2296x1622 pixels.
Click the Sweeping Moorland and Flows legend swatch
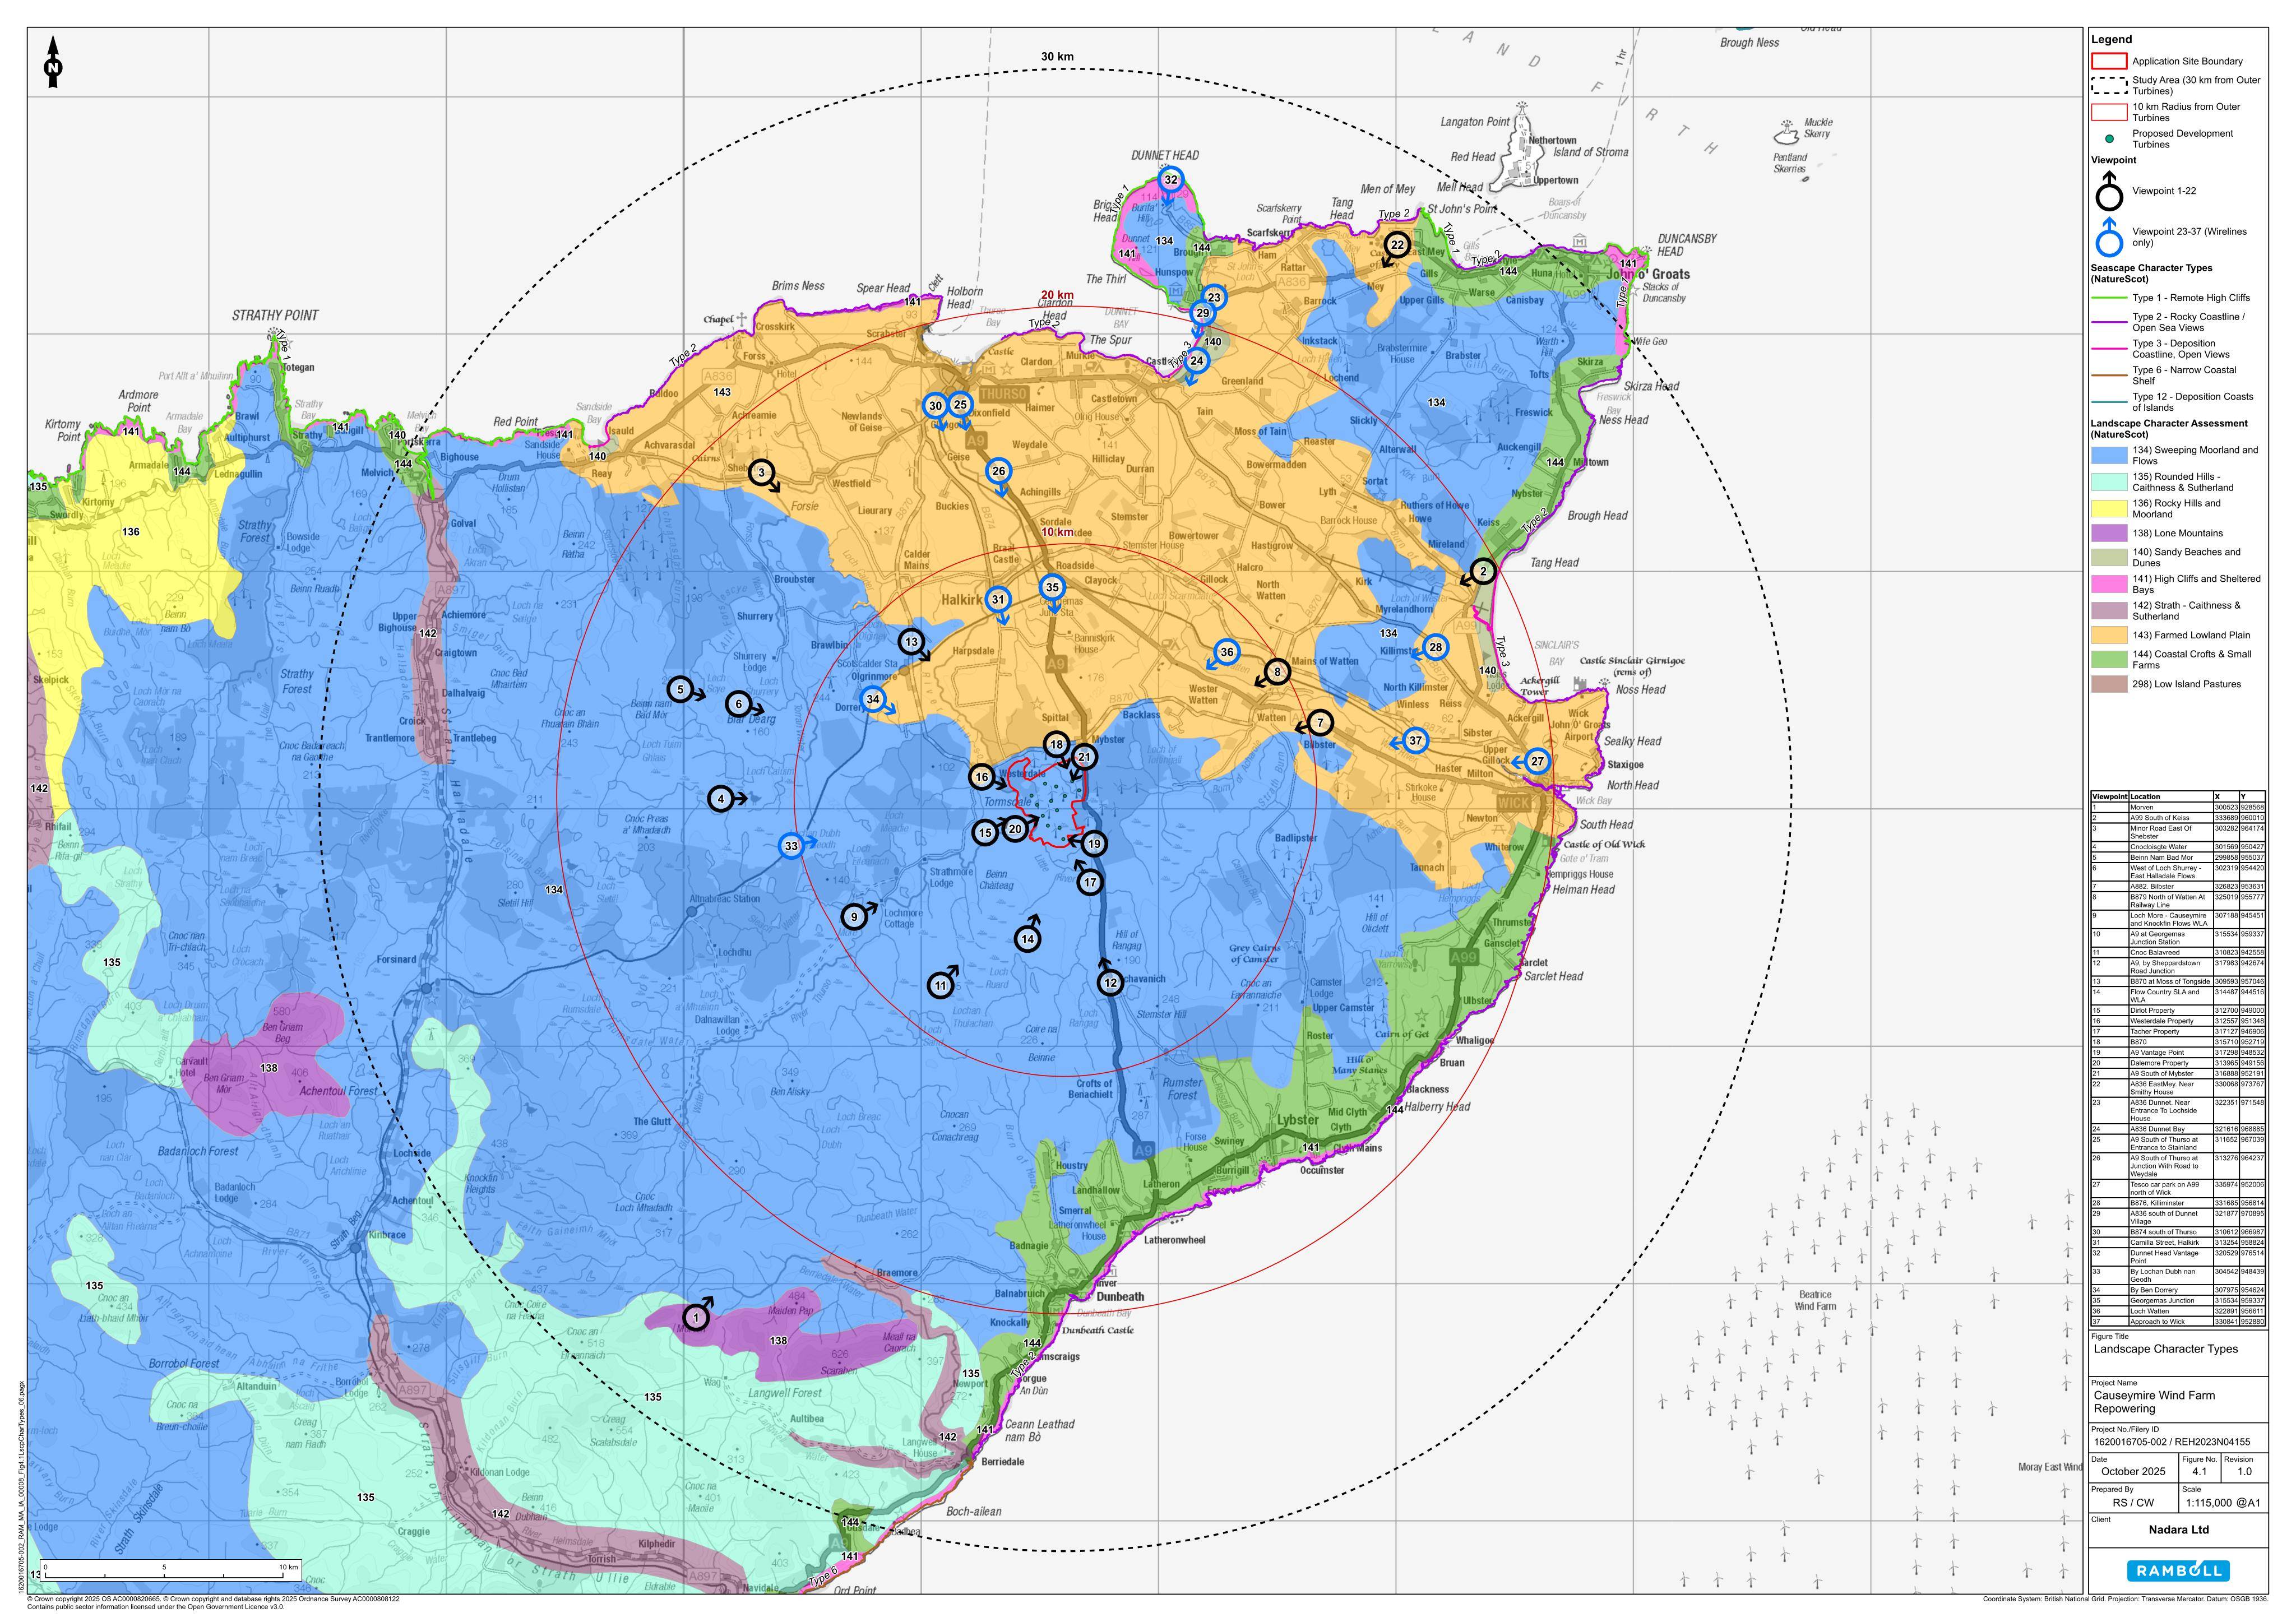(2109, 455)
